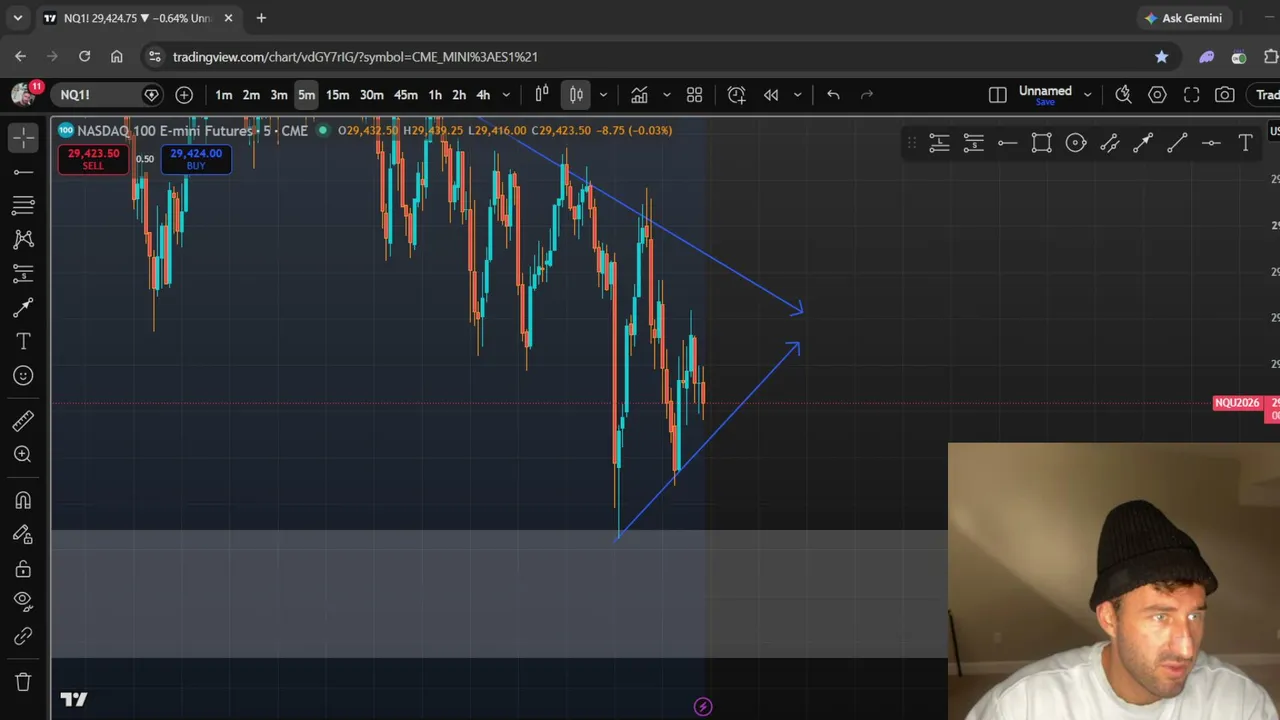
Task: Open chart Settings hexagon icon
Action: pos(1157,95)
